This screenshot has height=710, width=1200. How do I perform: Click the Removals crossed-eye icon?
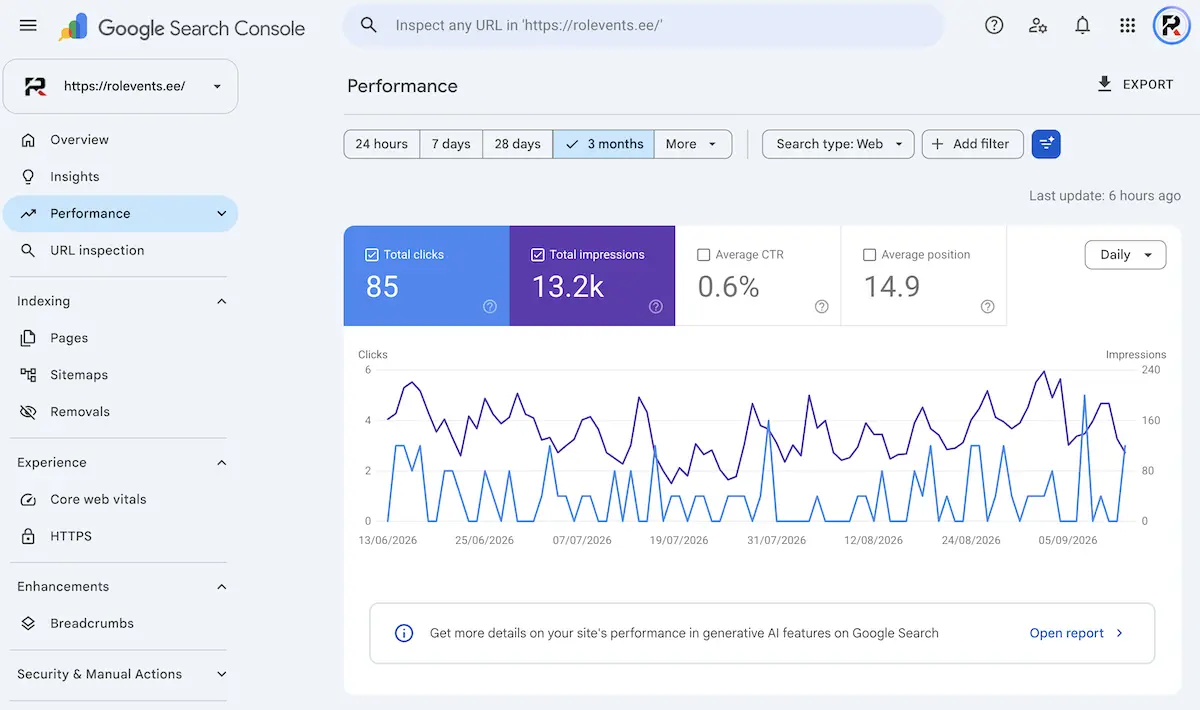click(x=29, y=412)
